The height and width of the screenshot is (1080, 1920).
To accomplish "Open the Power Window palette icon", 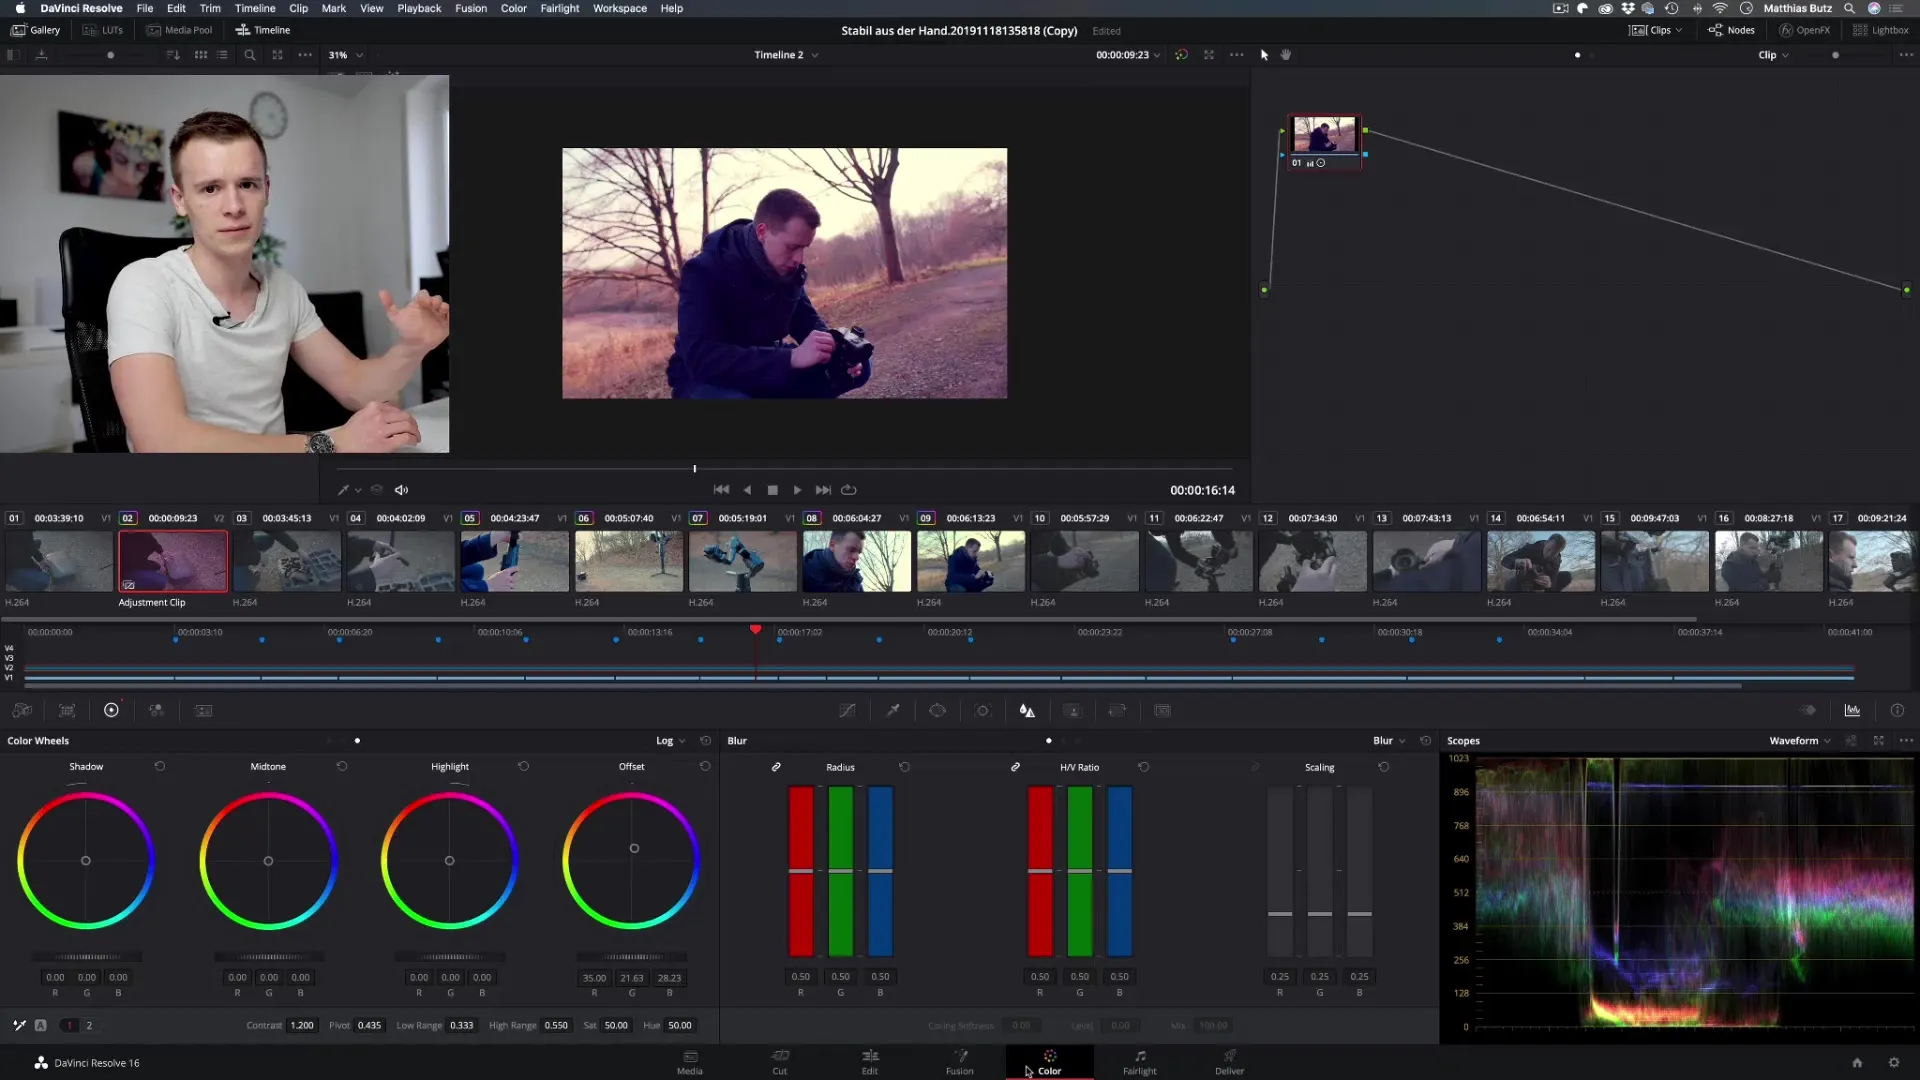I will [937, 710].
